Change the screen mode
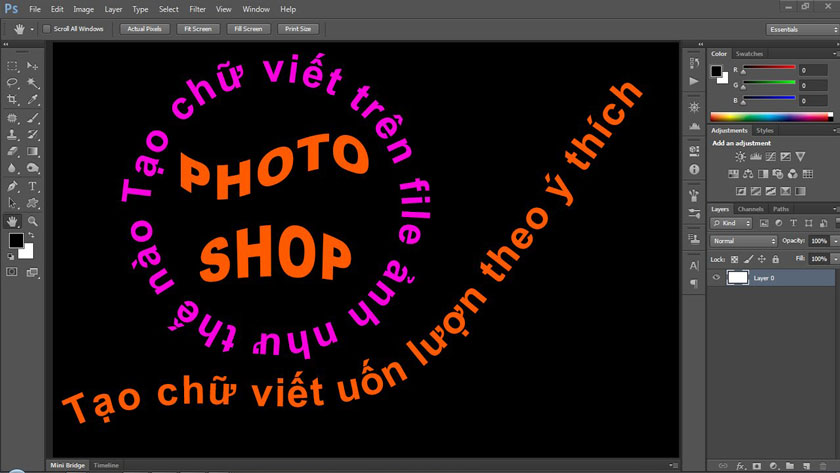The image size is (840, 473). click(32, 273)
